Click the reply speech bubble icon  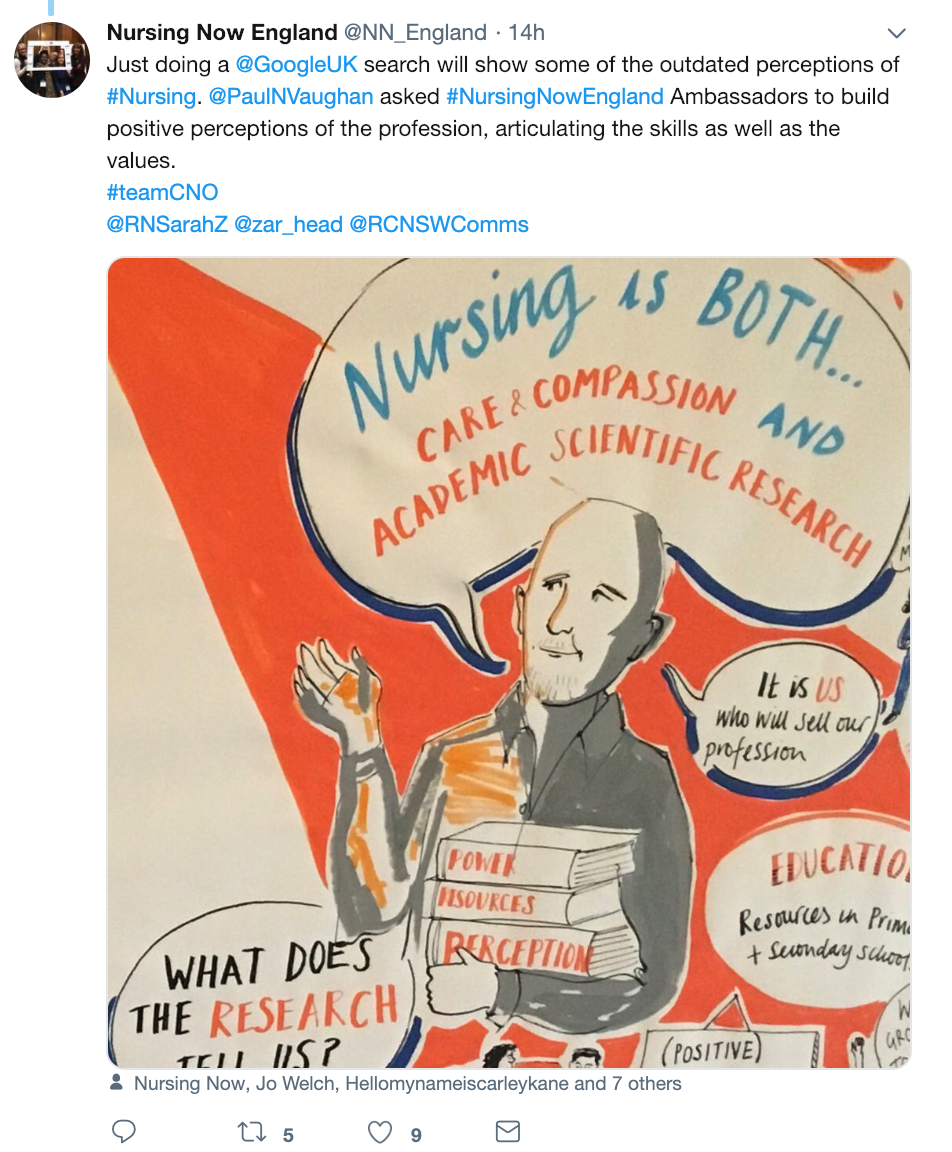coord(123,1131)
